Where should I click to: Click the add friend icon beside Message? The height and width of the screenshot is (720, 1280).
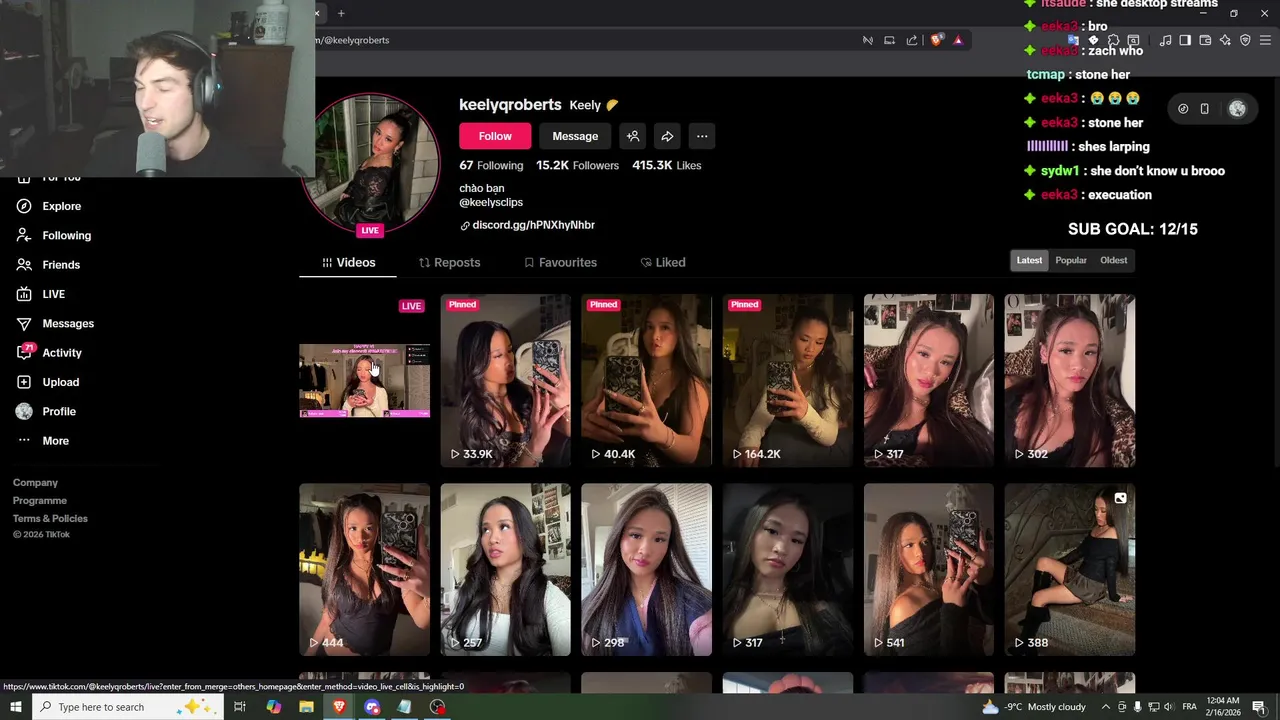(x=633, y=136)
